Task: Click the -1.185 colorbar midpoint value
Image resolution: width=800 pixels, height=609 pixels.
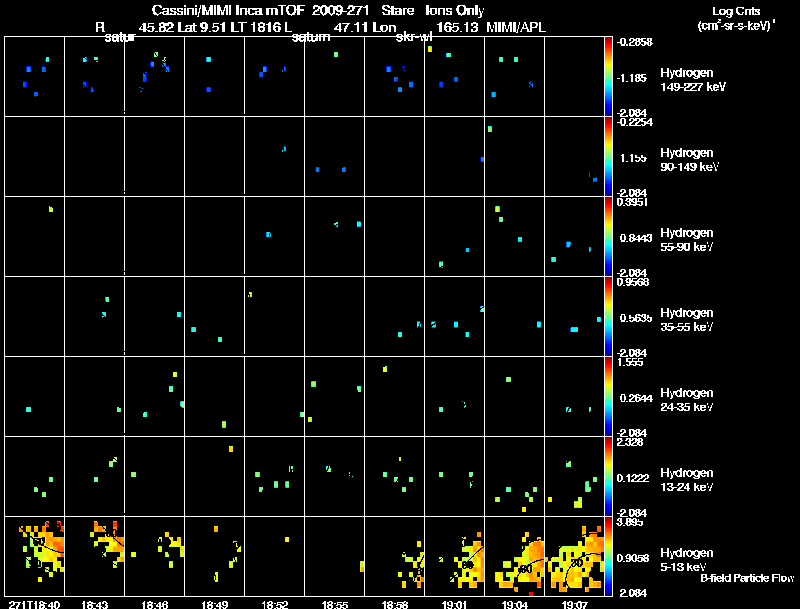Action: coord(633,78)
